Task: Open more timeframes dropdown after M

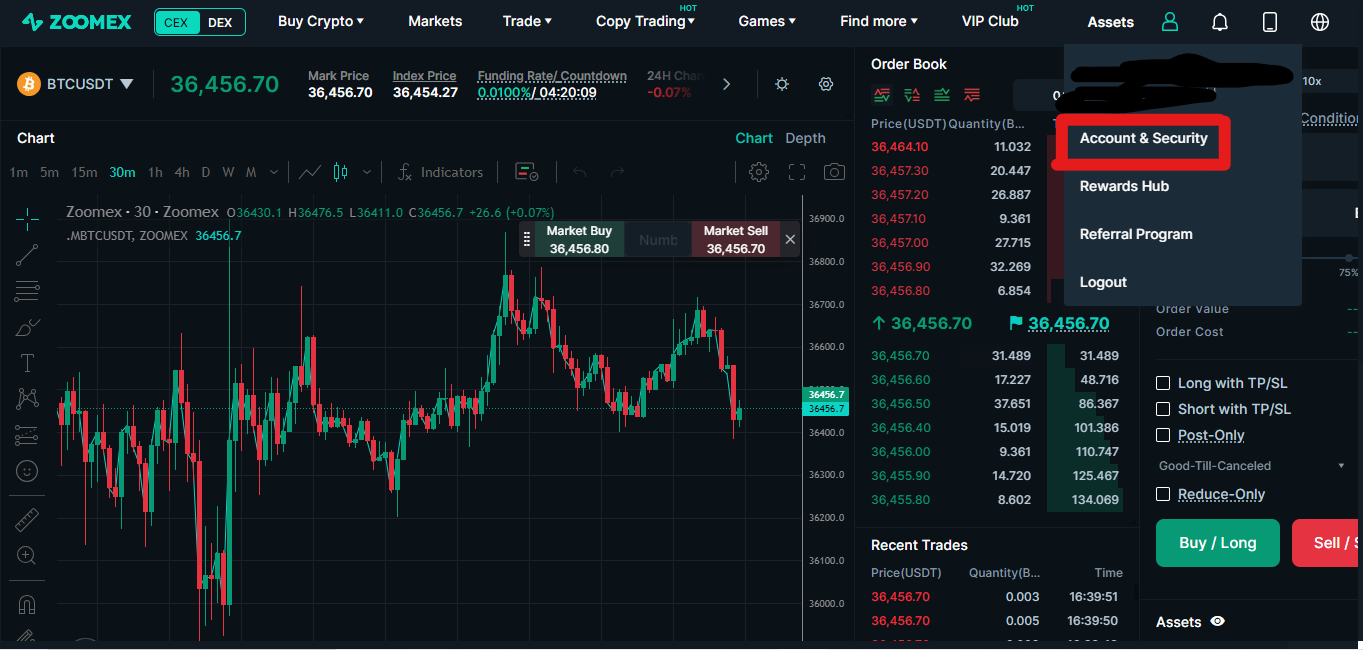Action: point(273,172)
